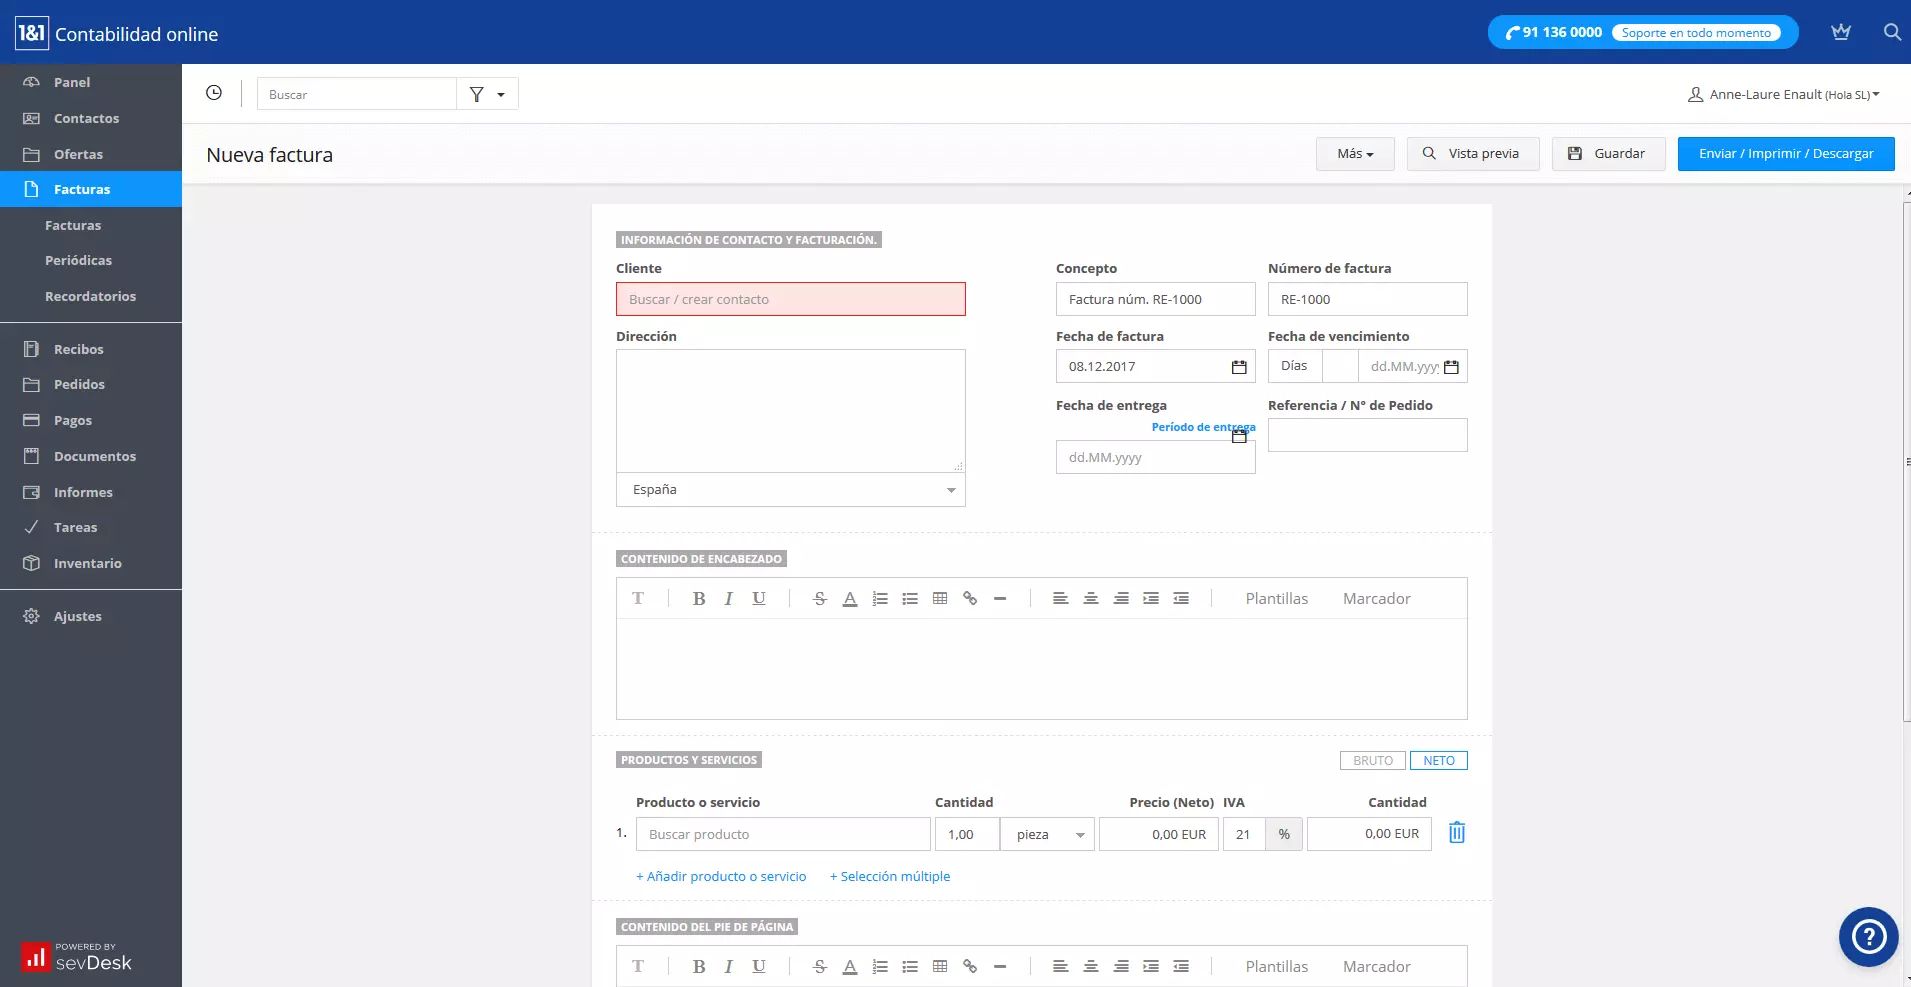The image size is (1911, 987).
Task: Insert a table in the header content editor
Action: [939, 598]
